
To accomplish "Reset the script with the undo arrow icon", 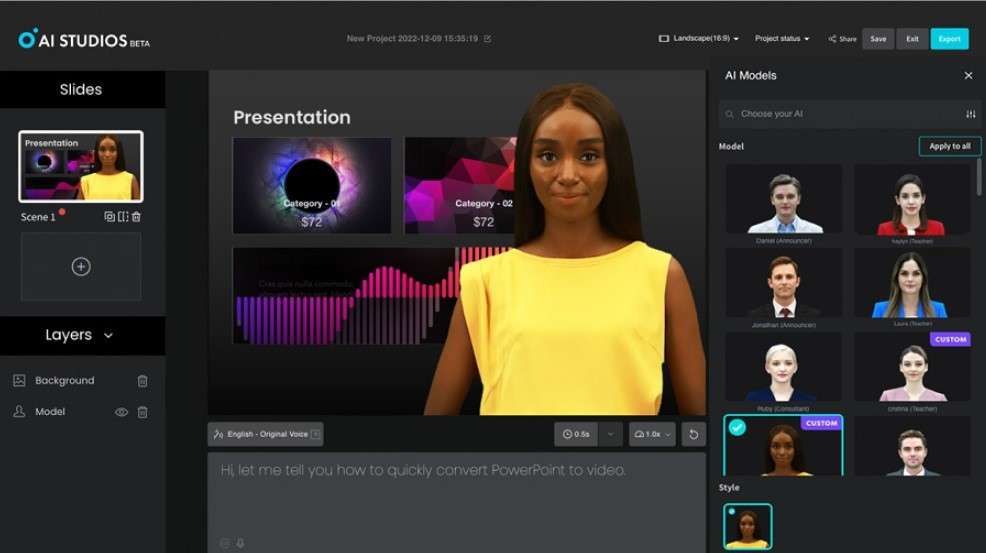I will point(694,434).
